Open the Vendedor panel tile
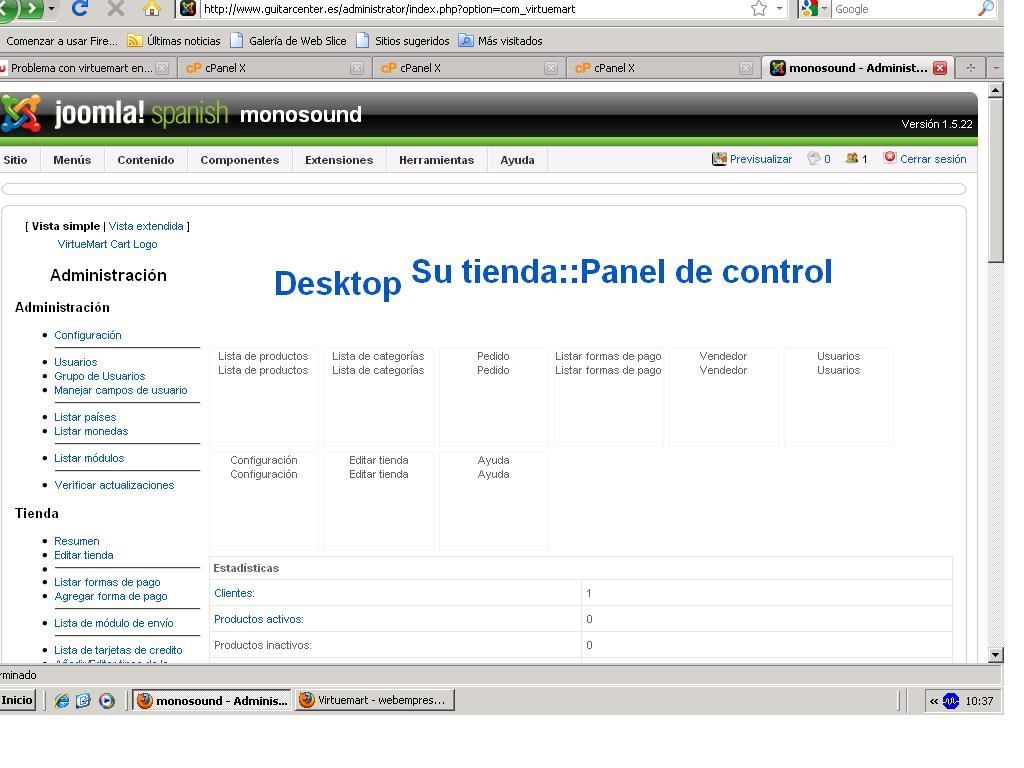Screen dimensions: 1024x768 click(x=723, y=396)
